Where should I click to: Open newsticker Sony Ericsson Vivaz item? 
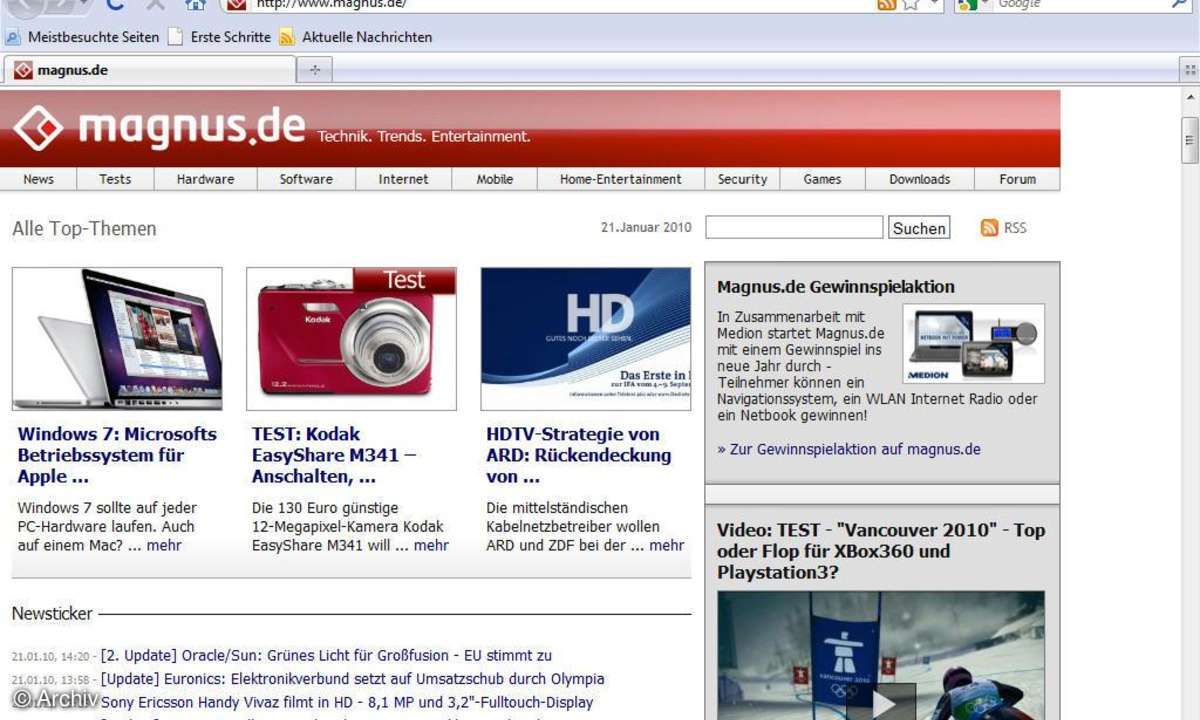[347, 702]
